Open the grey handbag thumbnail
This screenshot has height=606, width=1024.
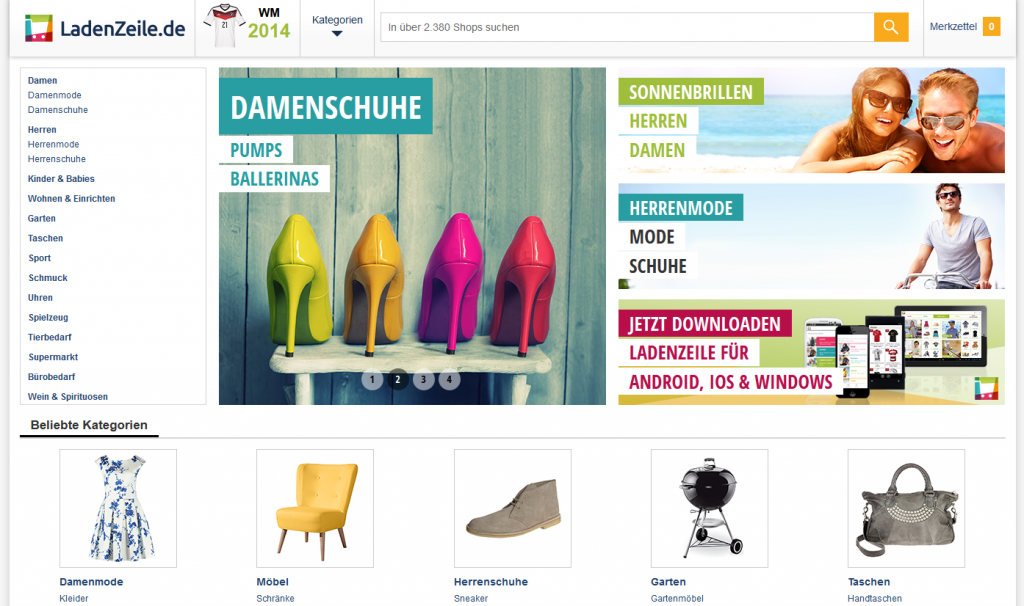click(906, 508)
